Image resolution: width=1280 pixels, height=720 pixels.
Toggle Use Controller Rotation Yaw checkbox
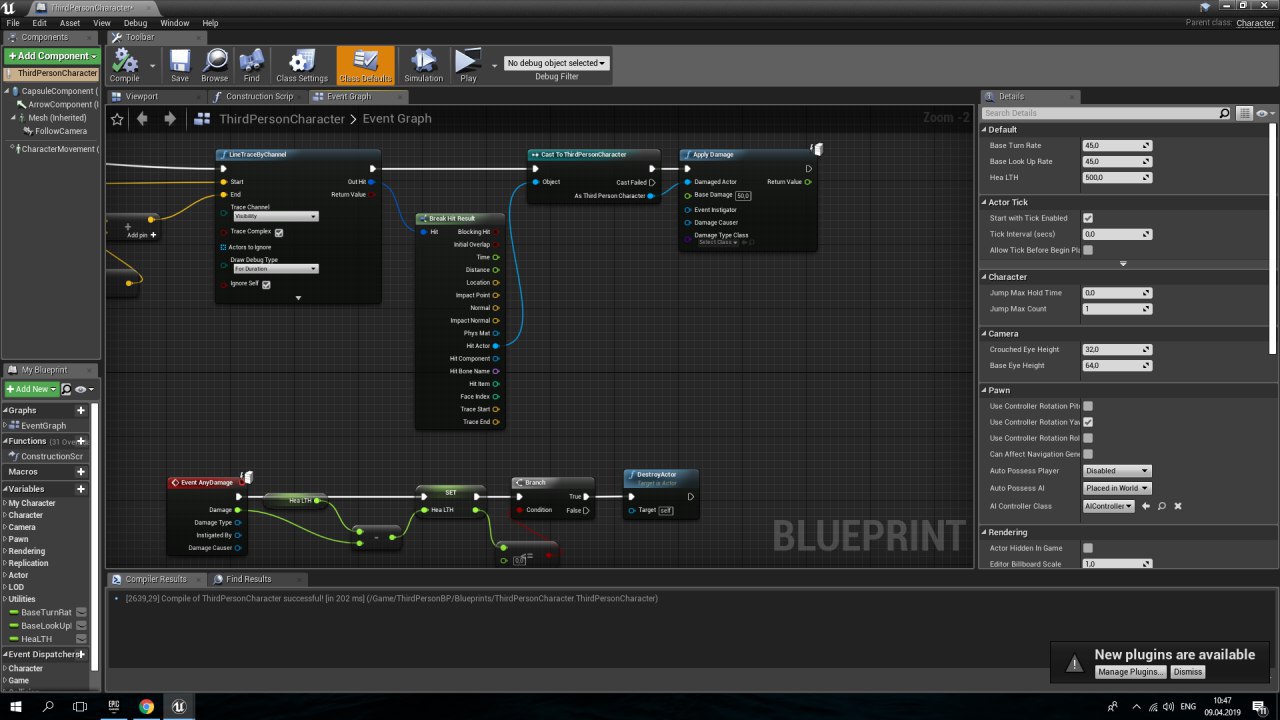click(1088, 422)
